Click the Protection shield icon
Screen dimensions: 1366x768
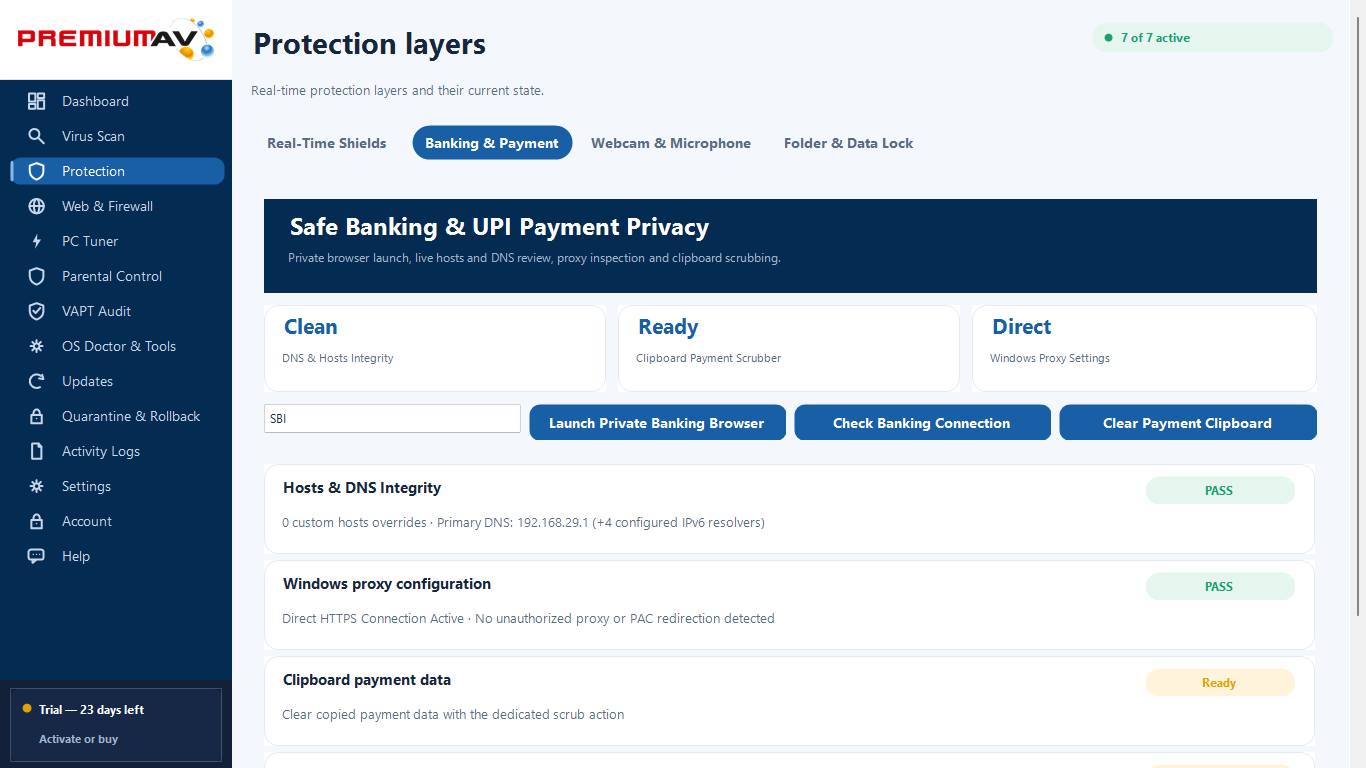tap(37, 171)
